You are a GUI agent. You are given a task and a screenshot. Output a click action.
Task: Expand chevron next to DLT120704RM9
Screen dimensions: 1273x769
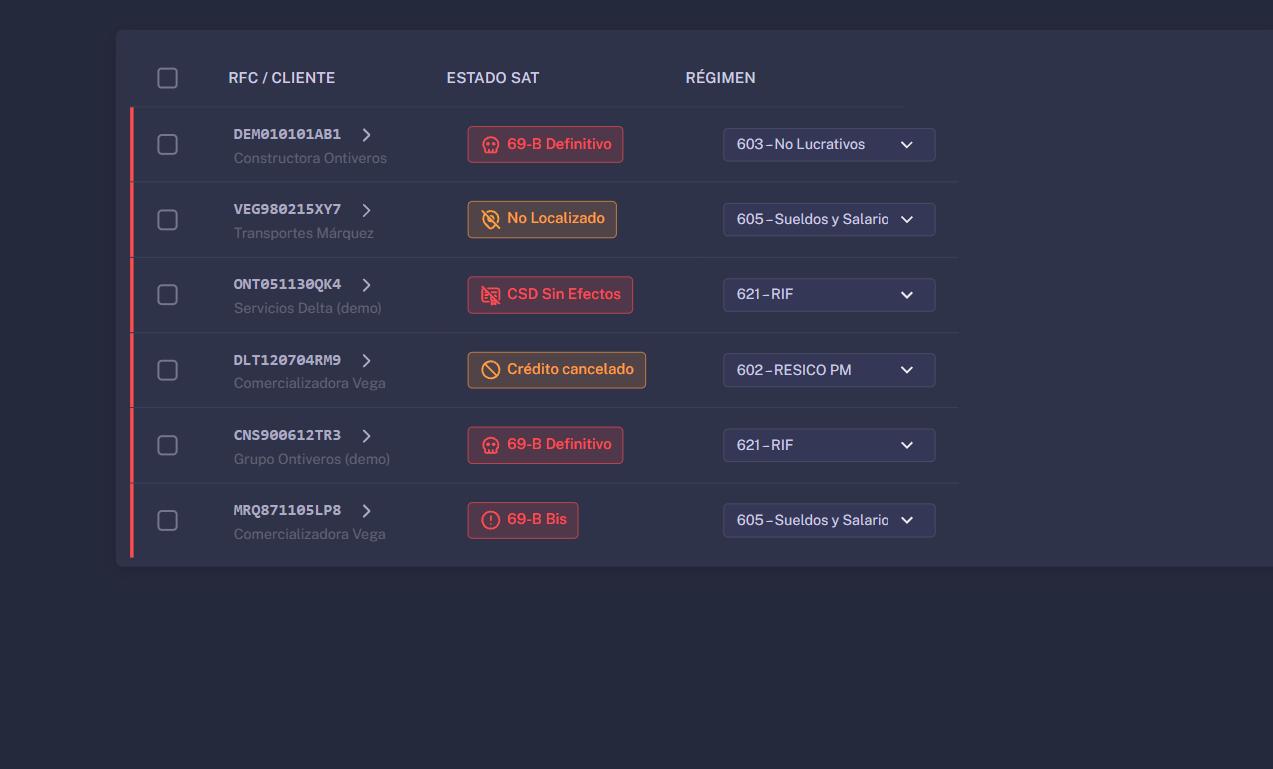[366, 360]
